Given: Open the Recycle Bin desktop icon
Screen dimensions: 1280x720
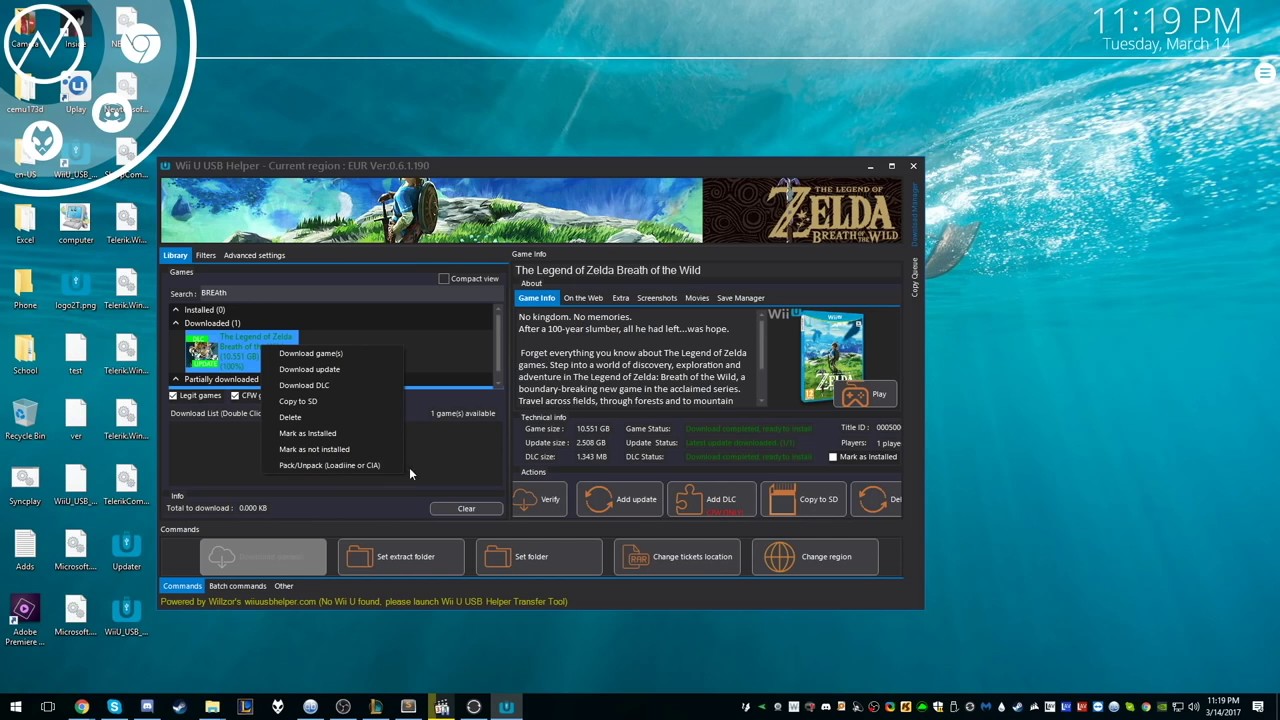Looking at the screenshot, I should tap(25, 420).
